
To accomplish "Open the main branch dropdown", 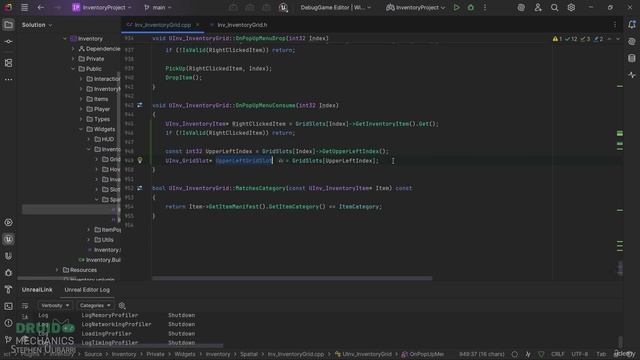I will (x=158, y=7).
